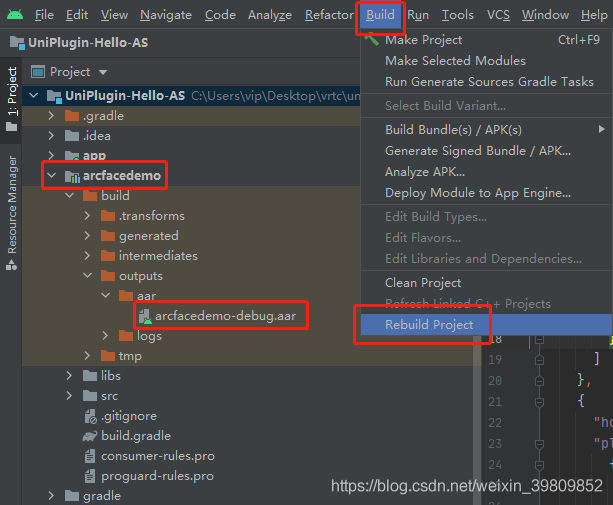Select Run Generate Sources Gradle Tasks
This screenshot has height=505, width=613.
point(486,82)
